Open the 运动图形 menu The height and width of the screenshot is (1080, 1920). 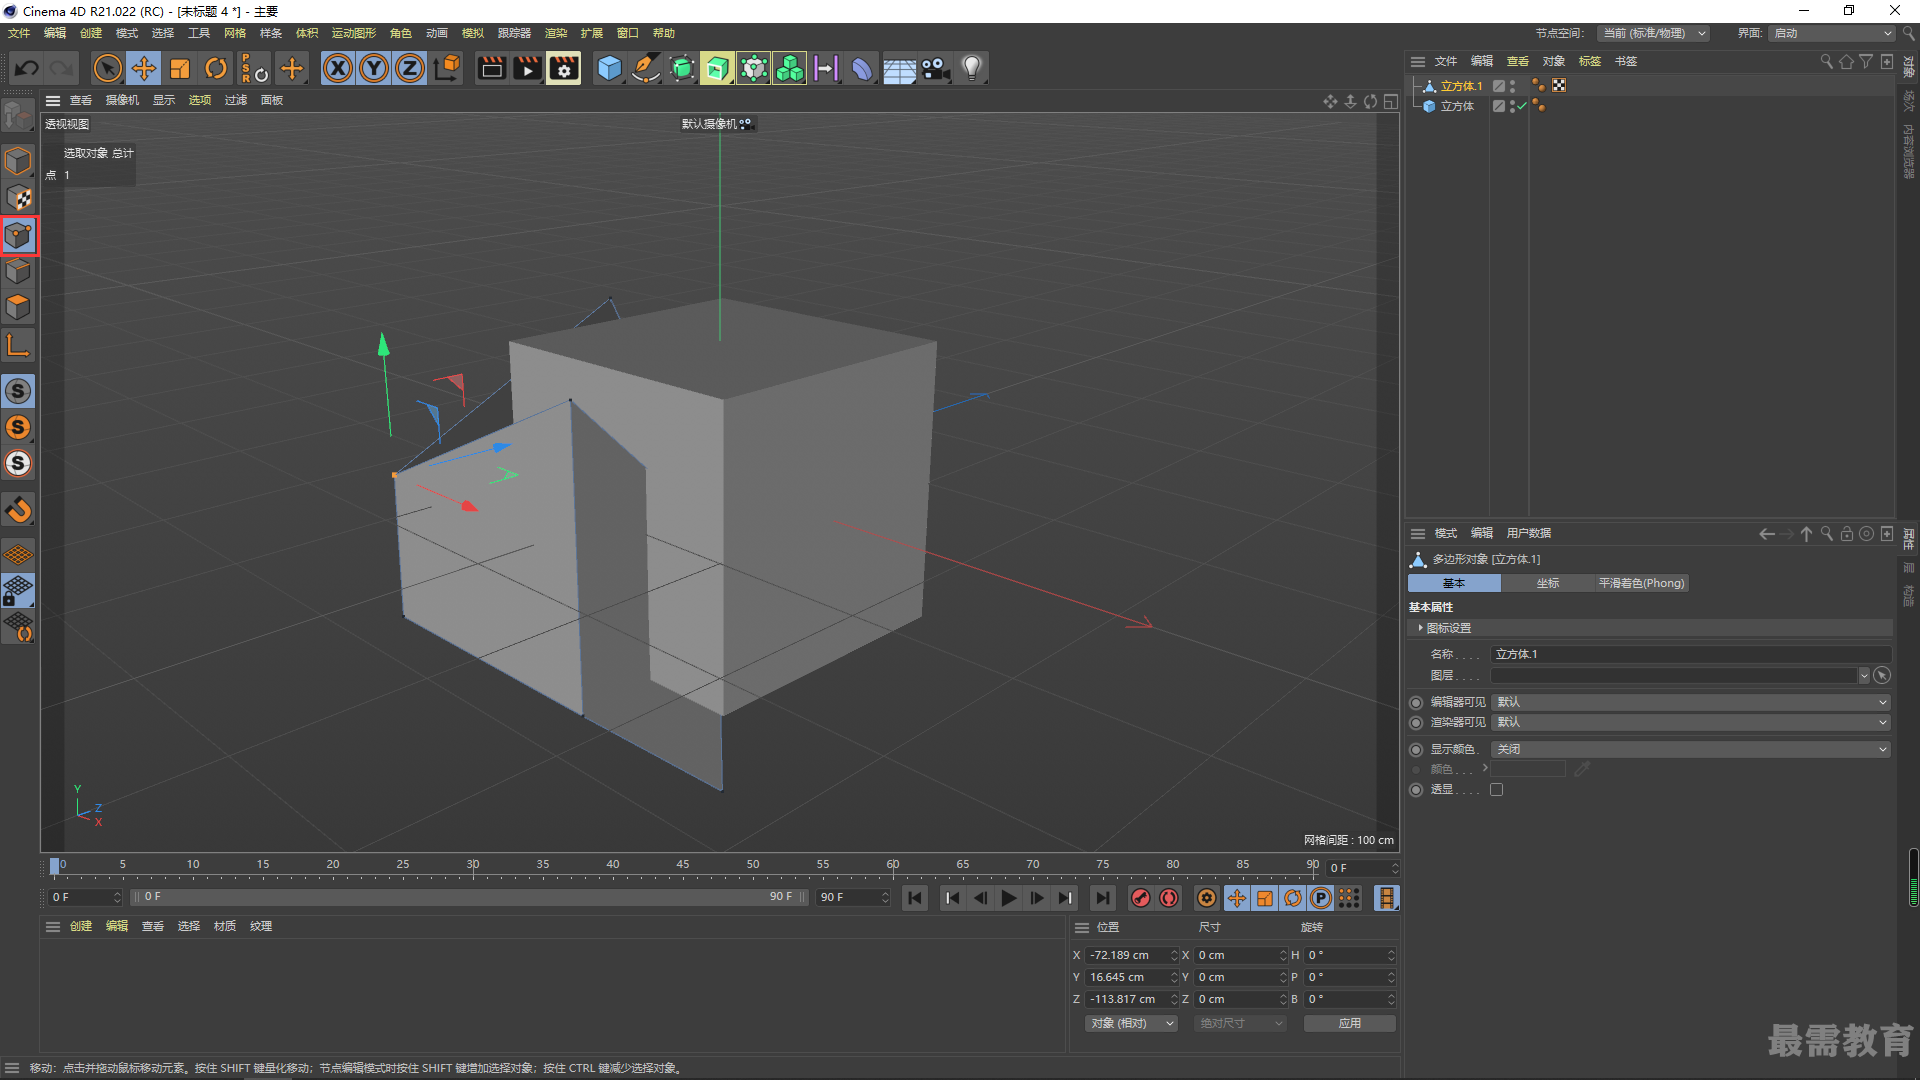pyautogui.click(x=354, y=33)
